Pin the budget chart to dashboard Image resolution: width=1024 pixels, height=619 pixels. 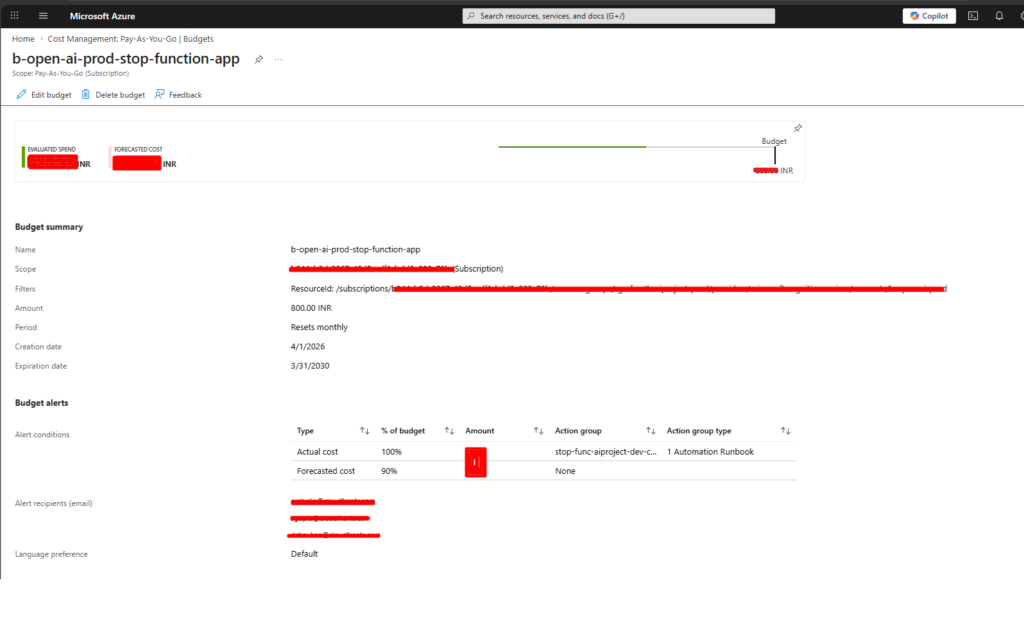click(797, 128)
